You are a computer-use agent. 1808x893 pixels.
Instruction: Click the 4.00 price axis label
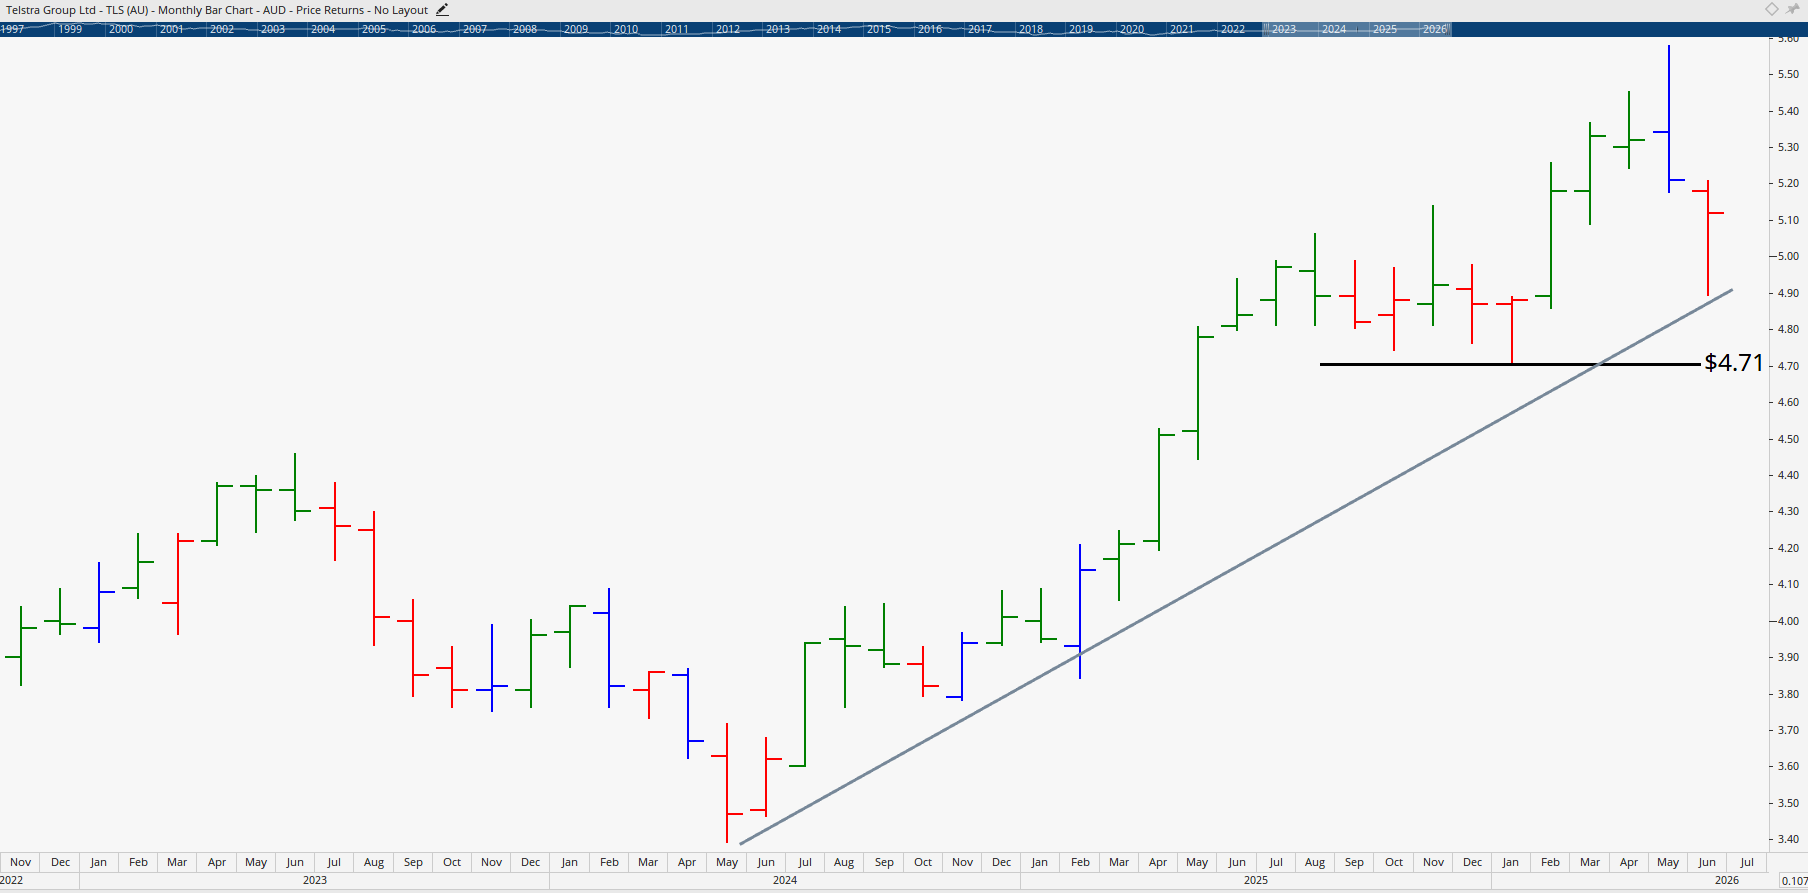[x=1788, y=621]
